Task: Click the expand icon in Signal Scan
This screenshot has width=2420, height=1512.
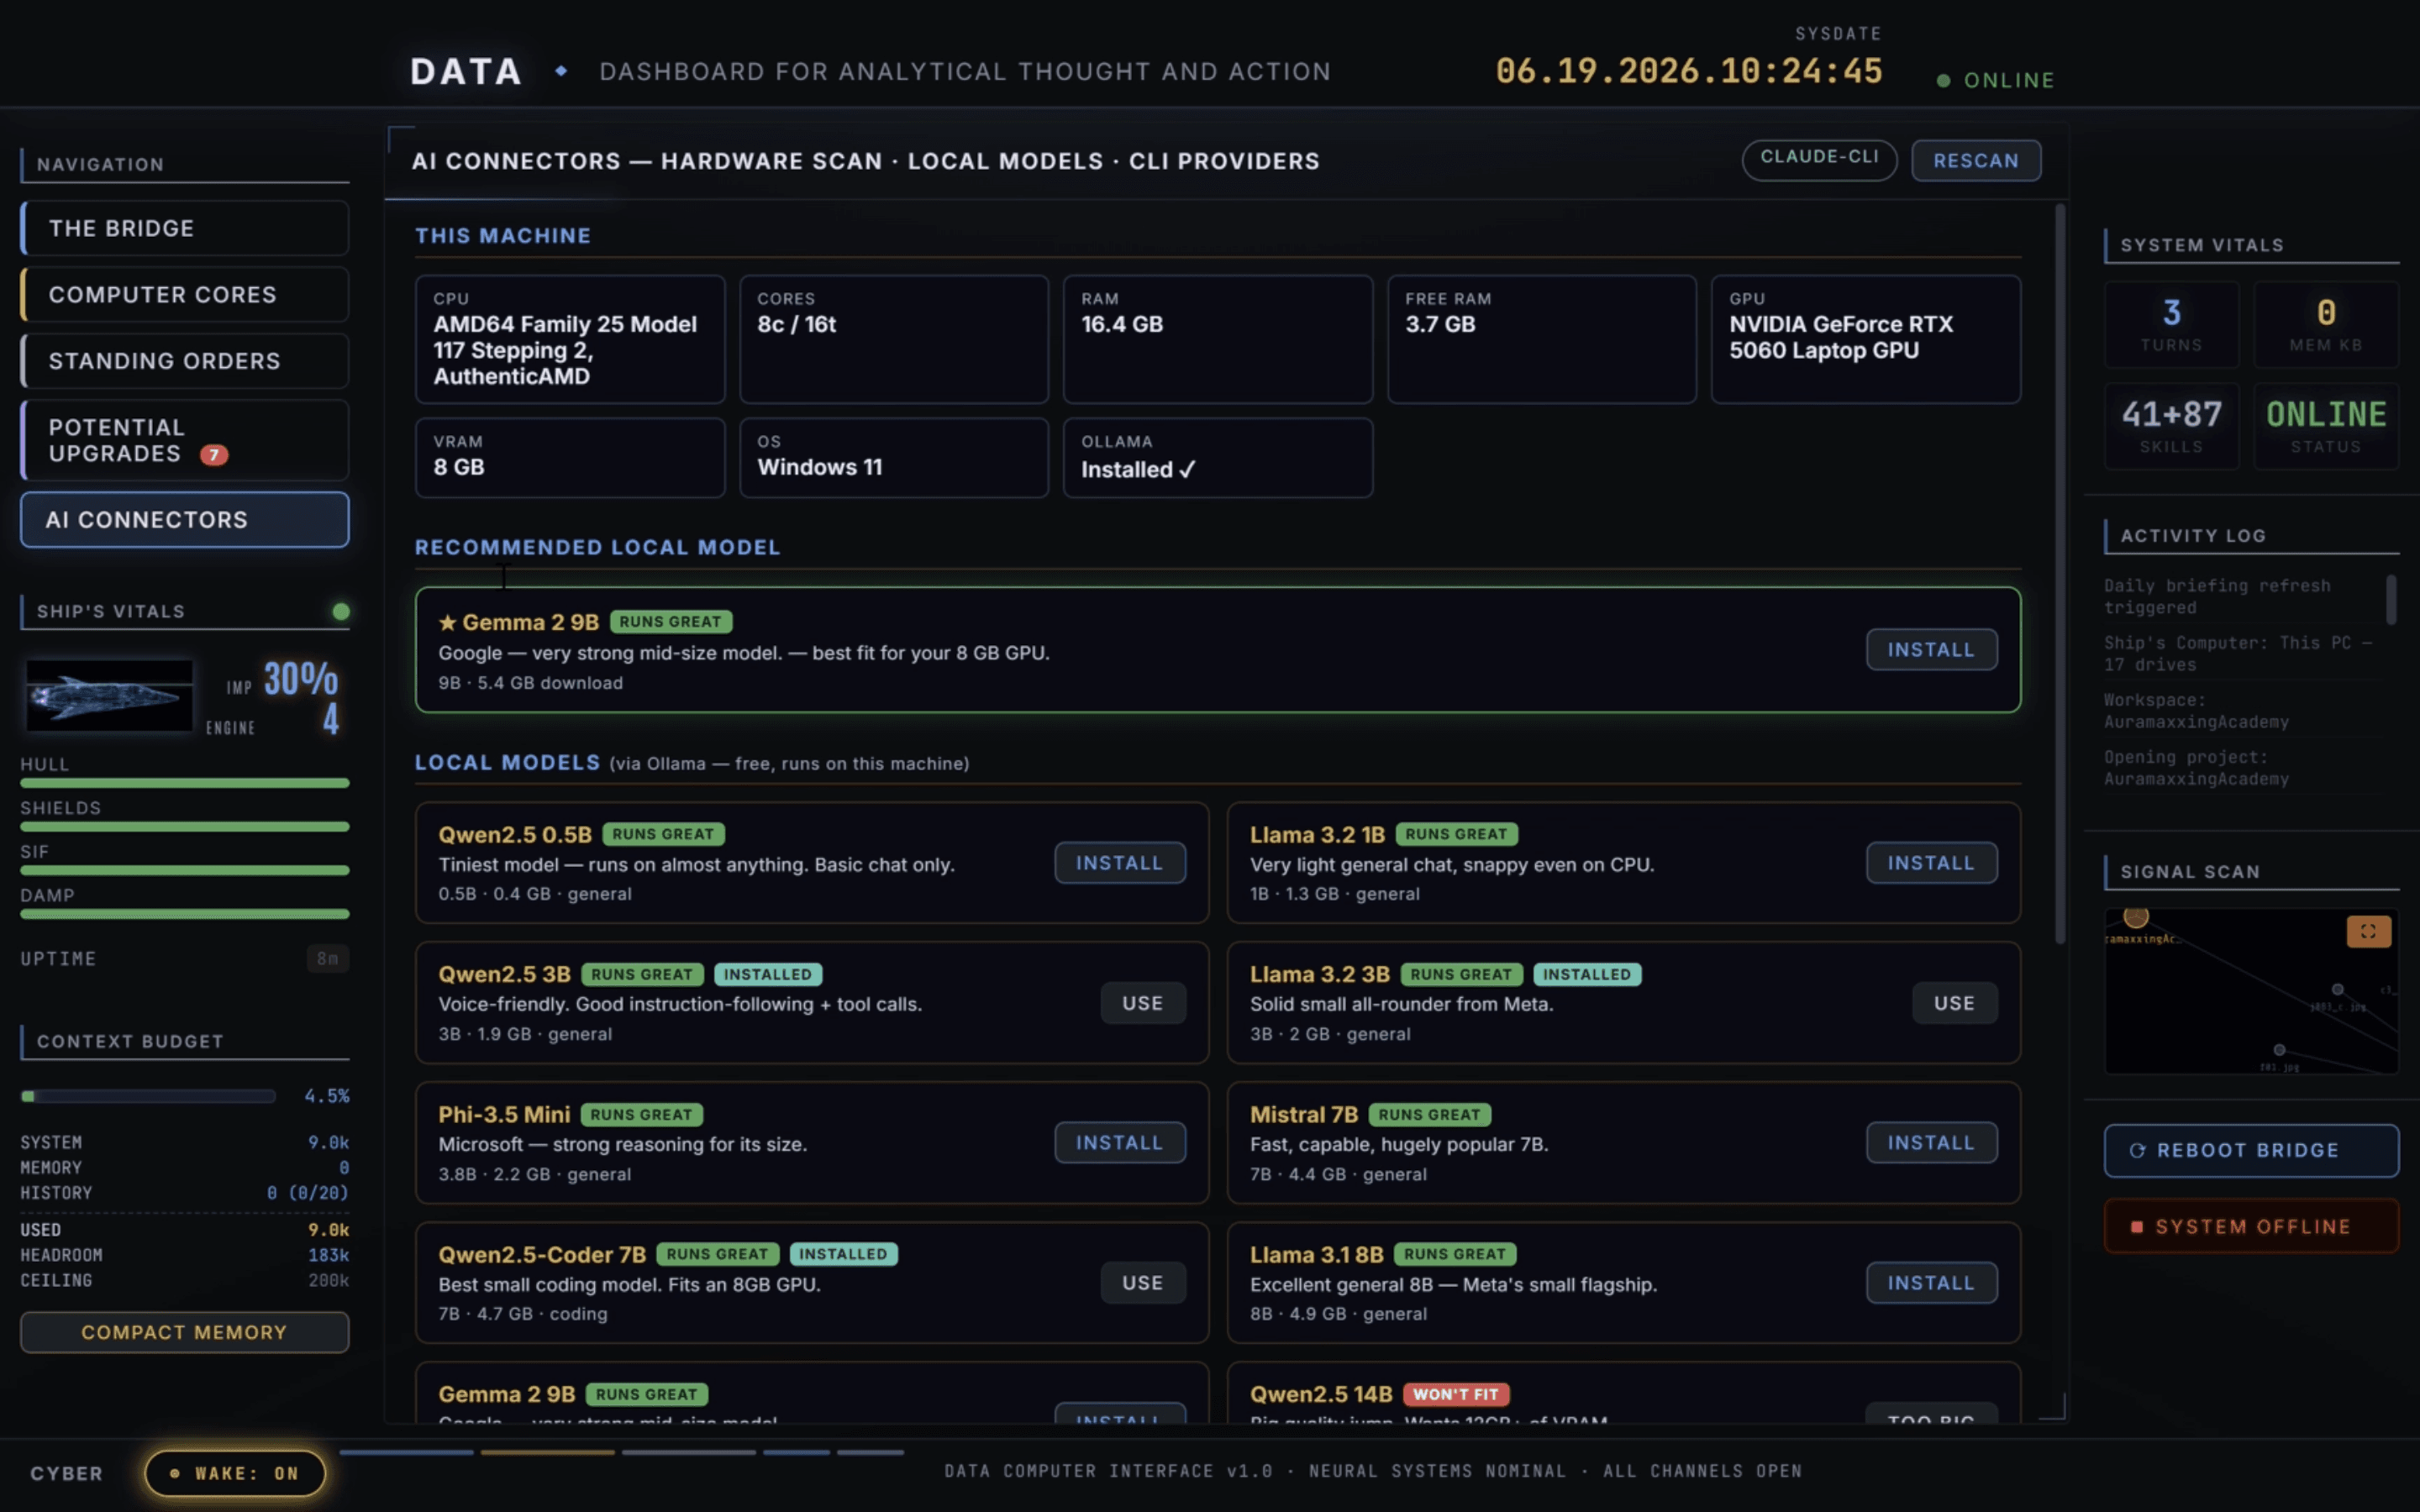Action: pyautogui.click(x=2367, y=931)
